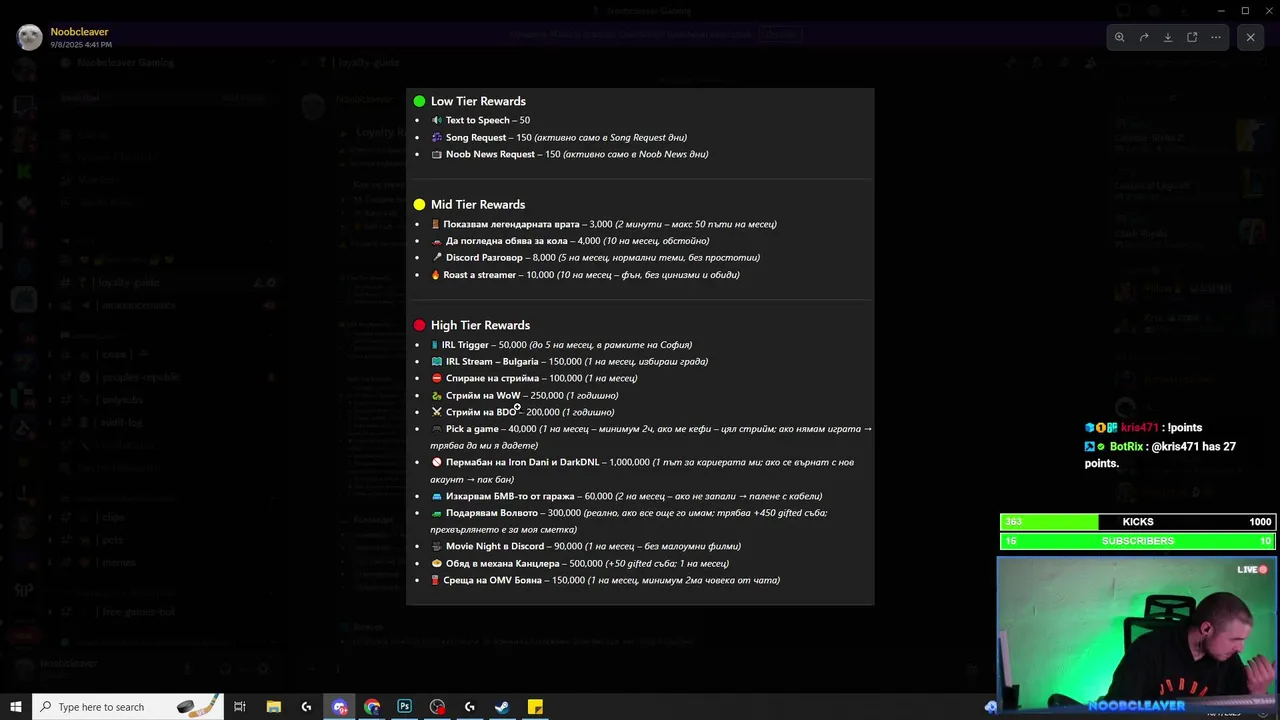Viewport: 1280px width, 720px height.
Task: Open the Windows Start menu
Action: click(x=15, y=707)
